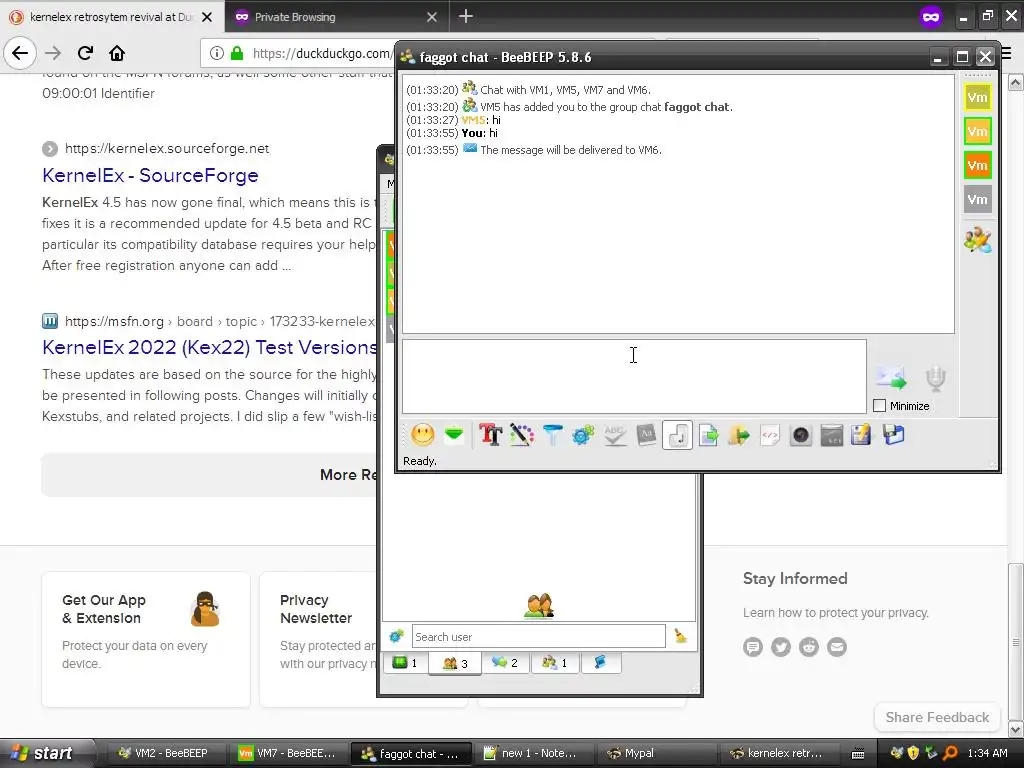1024x768 pixels.
Task: Click Share Feedback button
Action: tap(937, 717)
